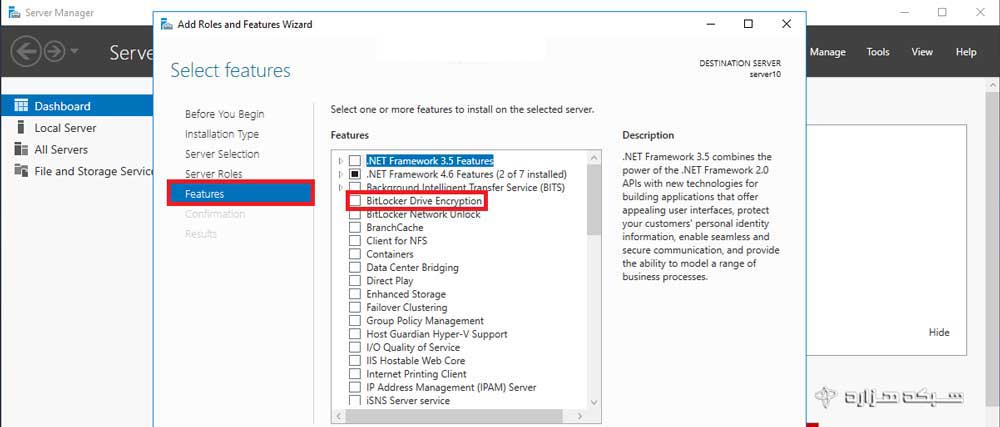Check Host Guardian Hyper-V Support checkbox
The image size is (1000, 427).
355,334
